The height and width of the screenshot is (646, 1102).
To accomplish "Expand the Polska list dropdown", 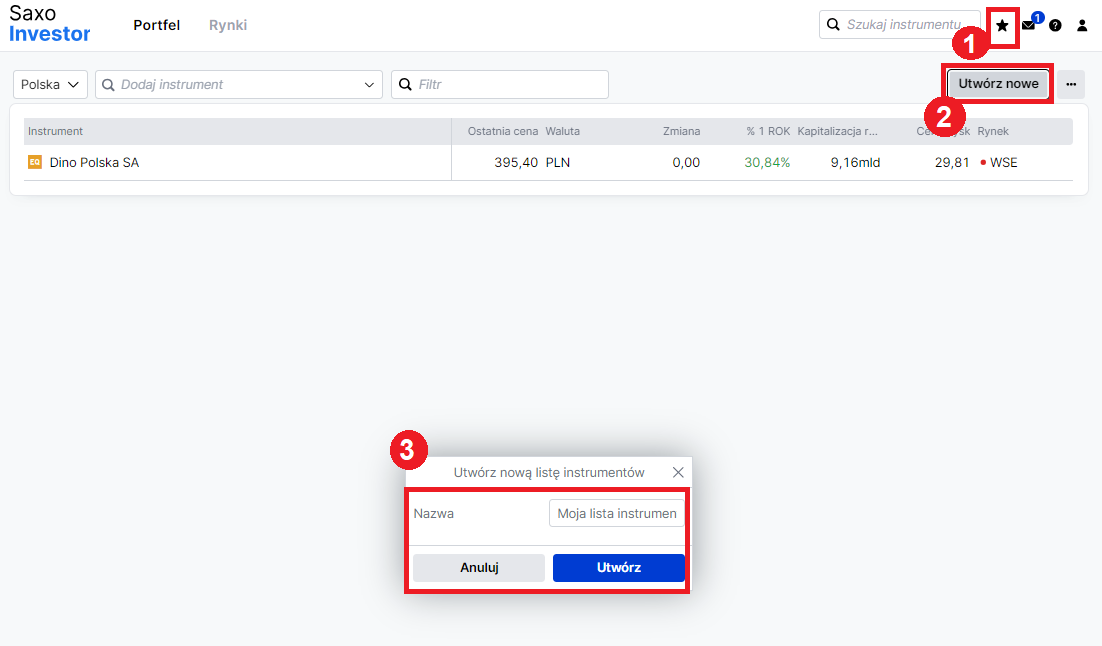I will 50,85.
